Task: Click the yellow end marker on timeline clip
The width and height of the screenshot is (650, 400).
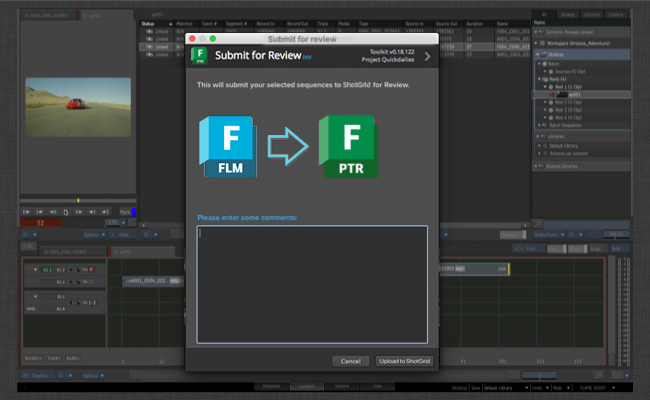Action: pyautogui.click(x=509, y=269)
